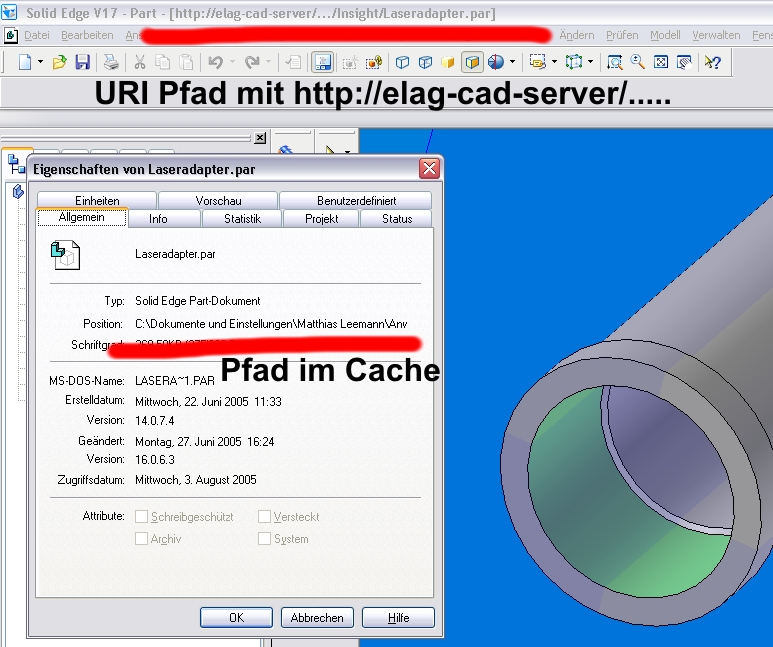
Task: Click the checklist icon after Redo
Action: coord(294,62)
